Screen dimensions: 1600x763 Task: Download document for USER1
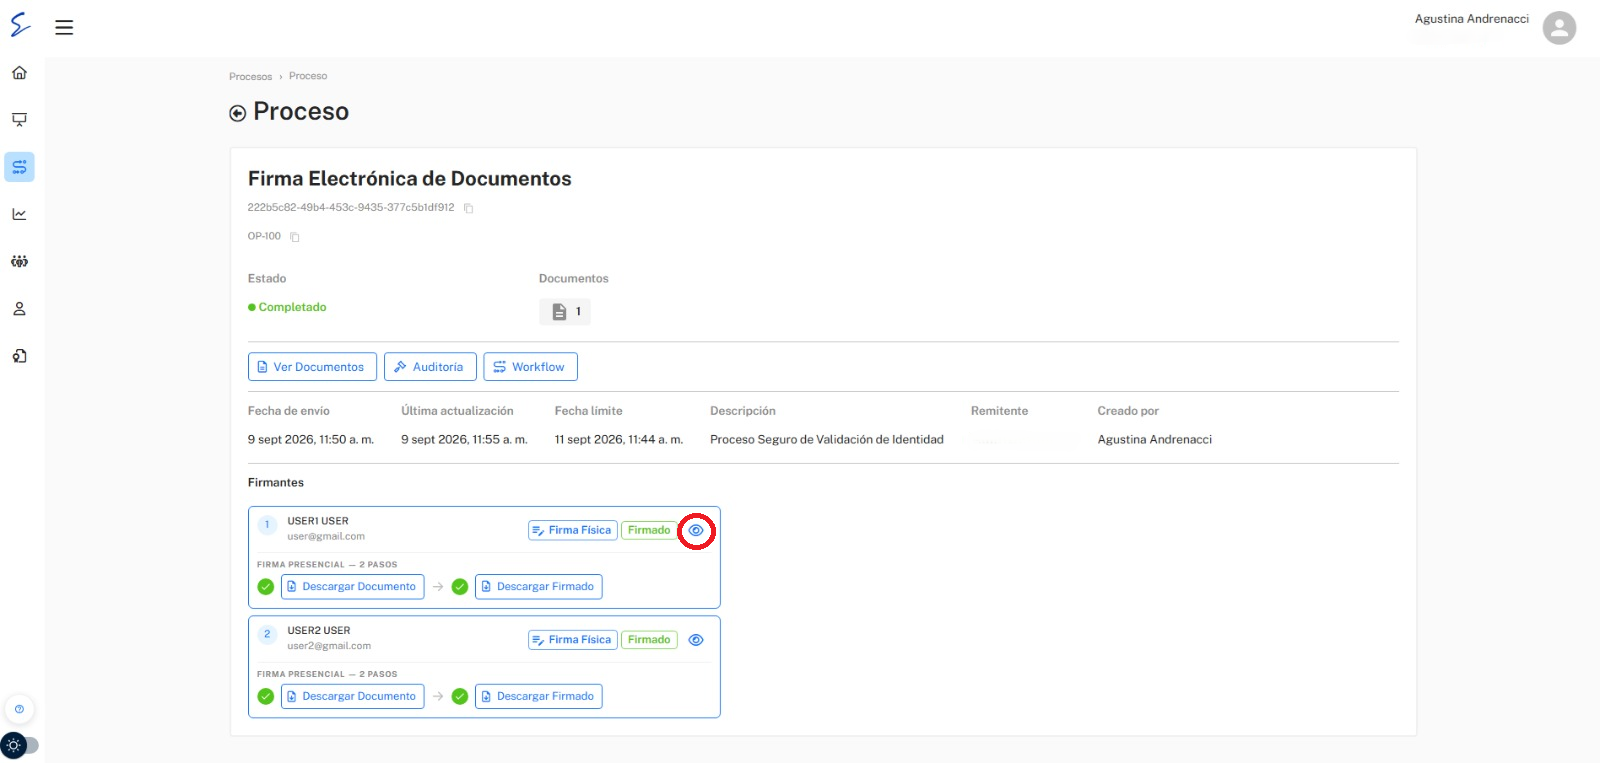pos(352,587)
